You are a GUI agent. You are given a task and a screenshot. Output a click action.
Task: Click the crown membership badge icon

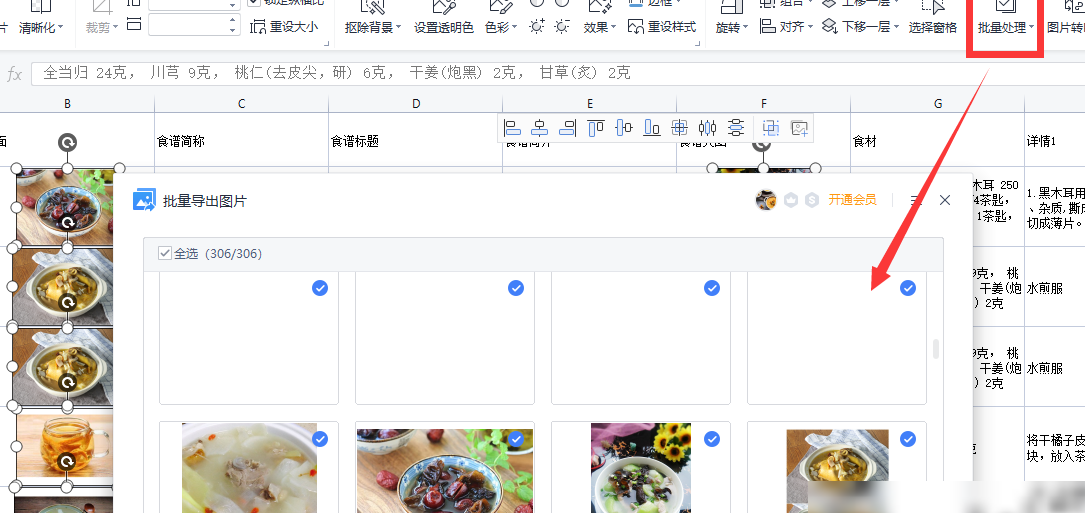tap(791, 200)
